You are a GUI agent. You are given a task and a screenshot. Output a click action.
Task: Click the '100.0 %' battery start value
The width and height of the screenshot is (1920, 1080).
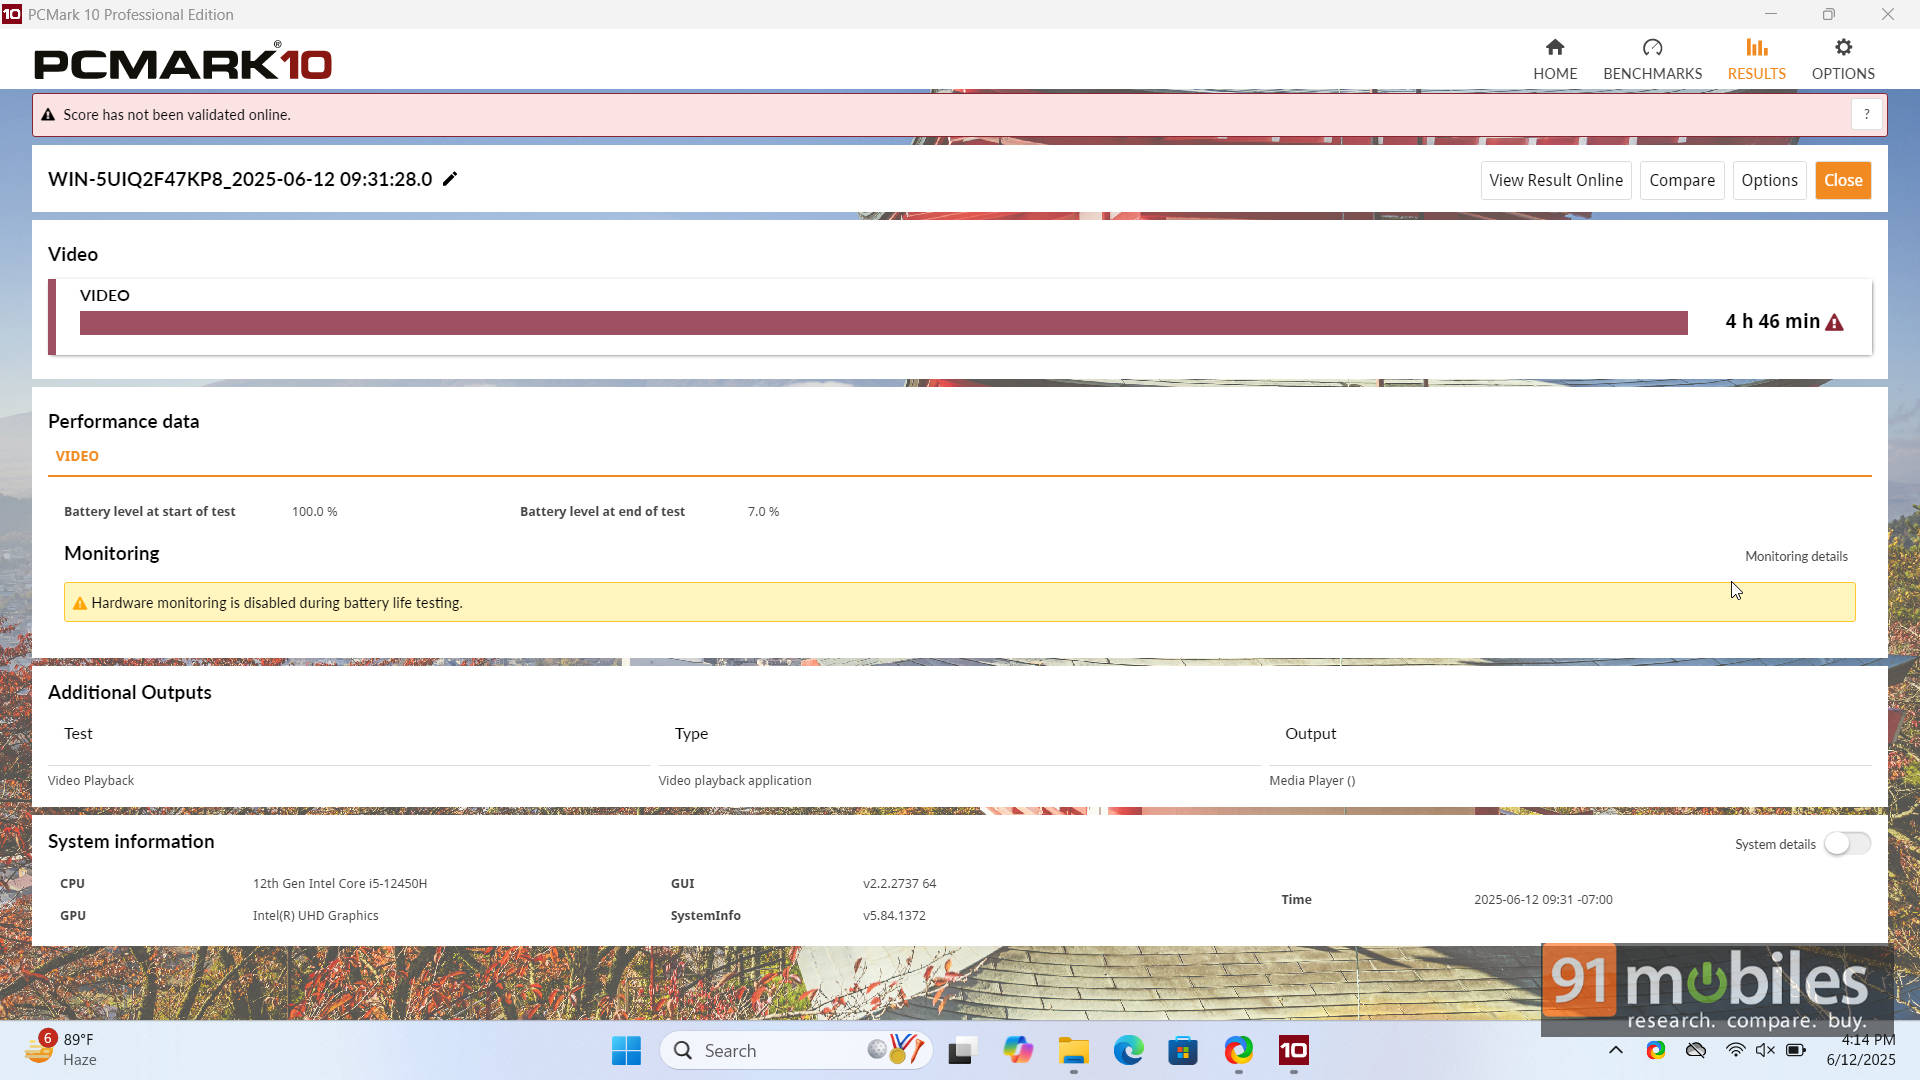(314, 511)
